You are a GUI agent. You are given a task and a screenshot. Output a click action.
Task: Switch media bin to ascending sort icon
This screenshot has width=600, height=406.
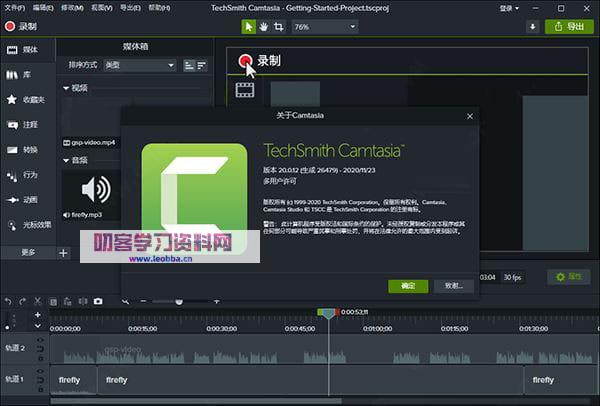click(189, 65)
